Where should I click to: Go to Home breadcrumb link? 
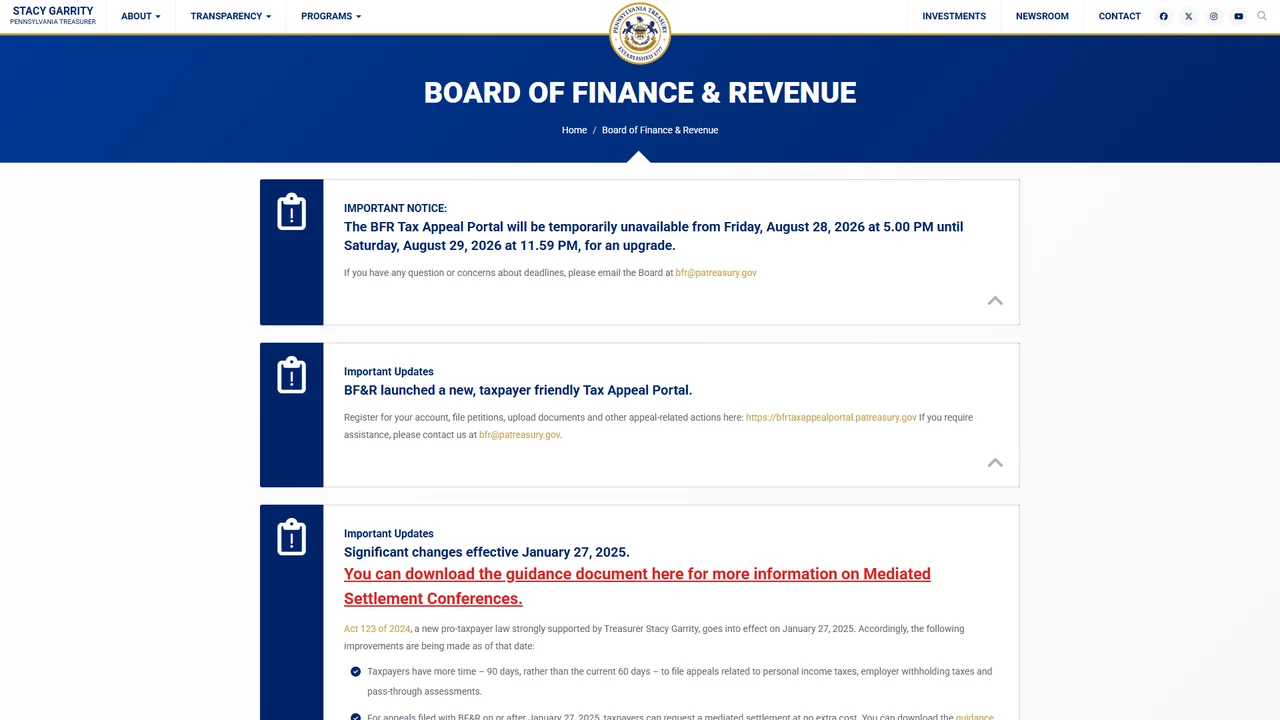pyautogui.click(x=574, y=130)
